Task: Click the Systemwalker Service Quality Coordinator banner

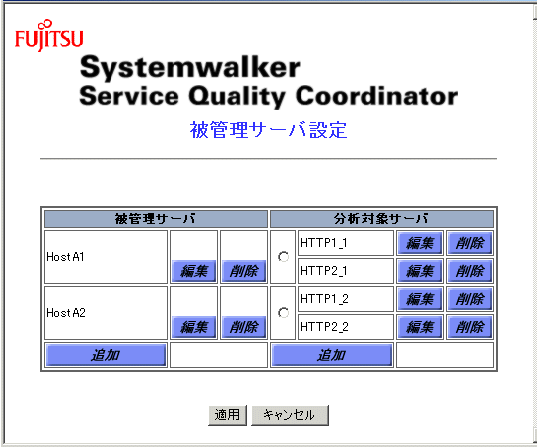Action: coord(268,82)
